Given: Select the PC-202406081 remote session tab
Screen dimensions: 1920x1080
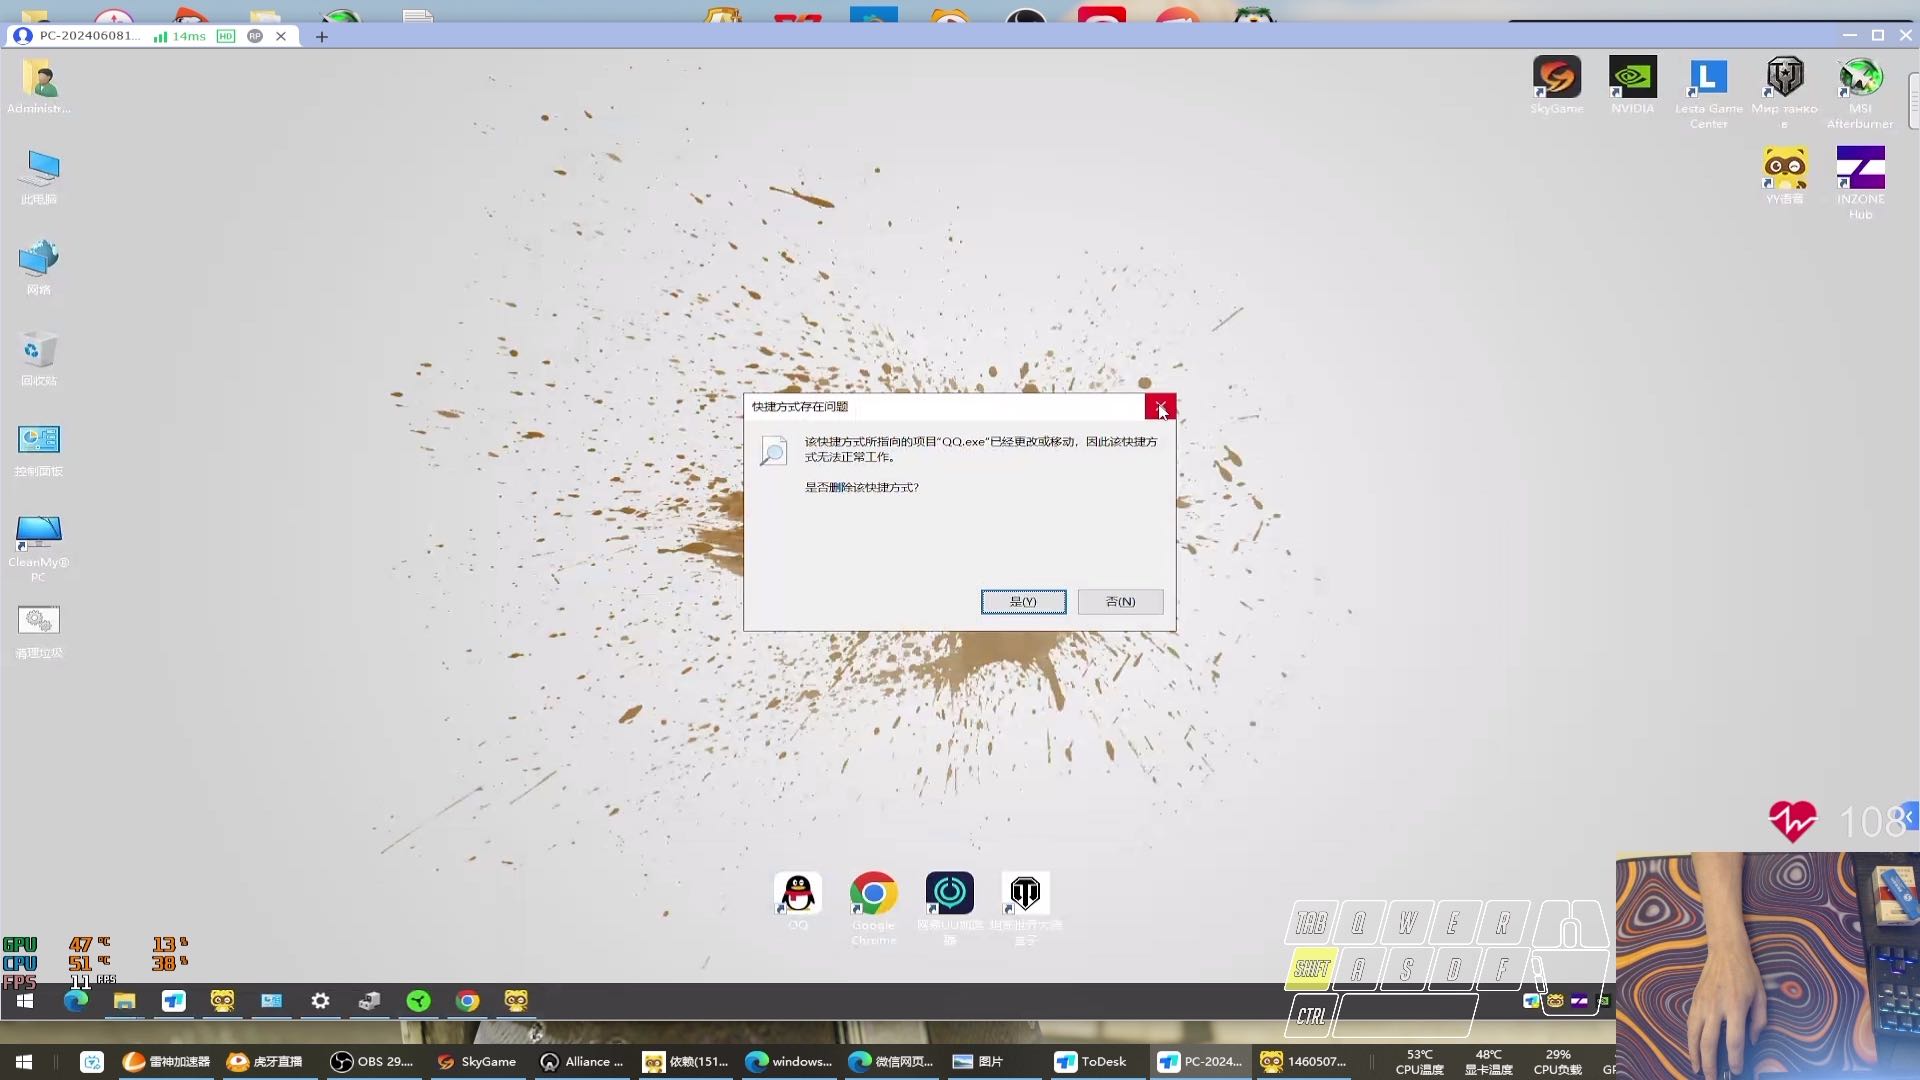Looking at the screenshot, I should (90, 36).
